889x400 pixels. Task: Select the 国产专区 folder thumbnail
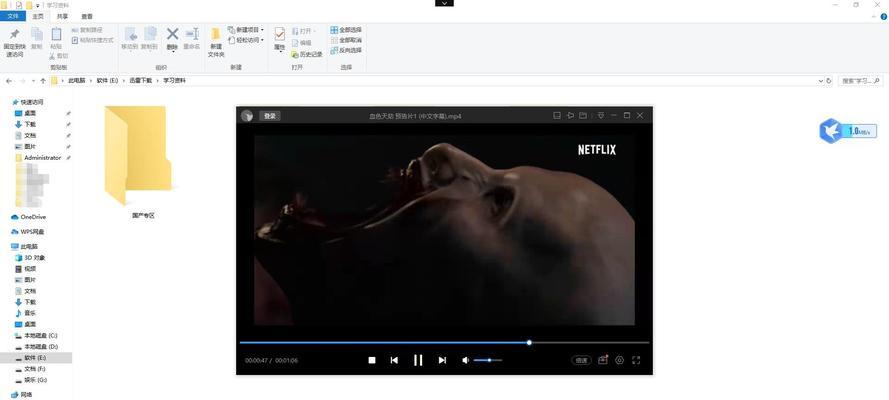143,160
